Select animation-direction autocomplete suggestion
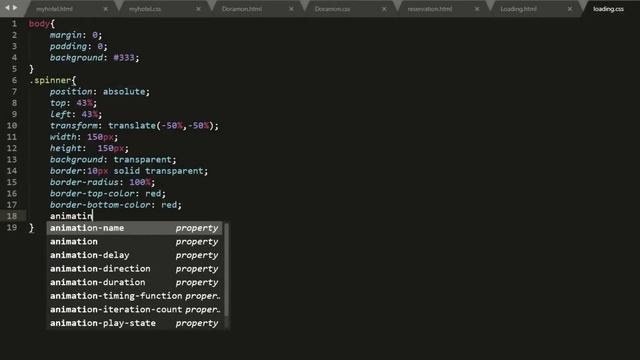 point(135,269)
